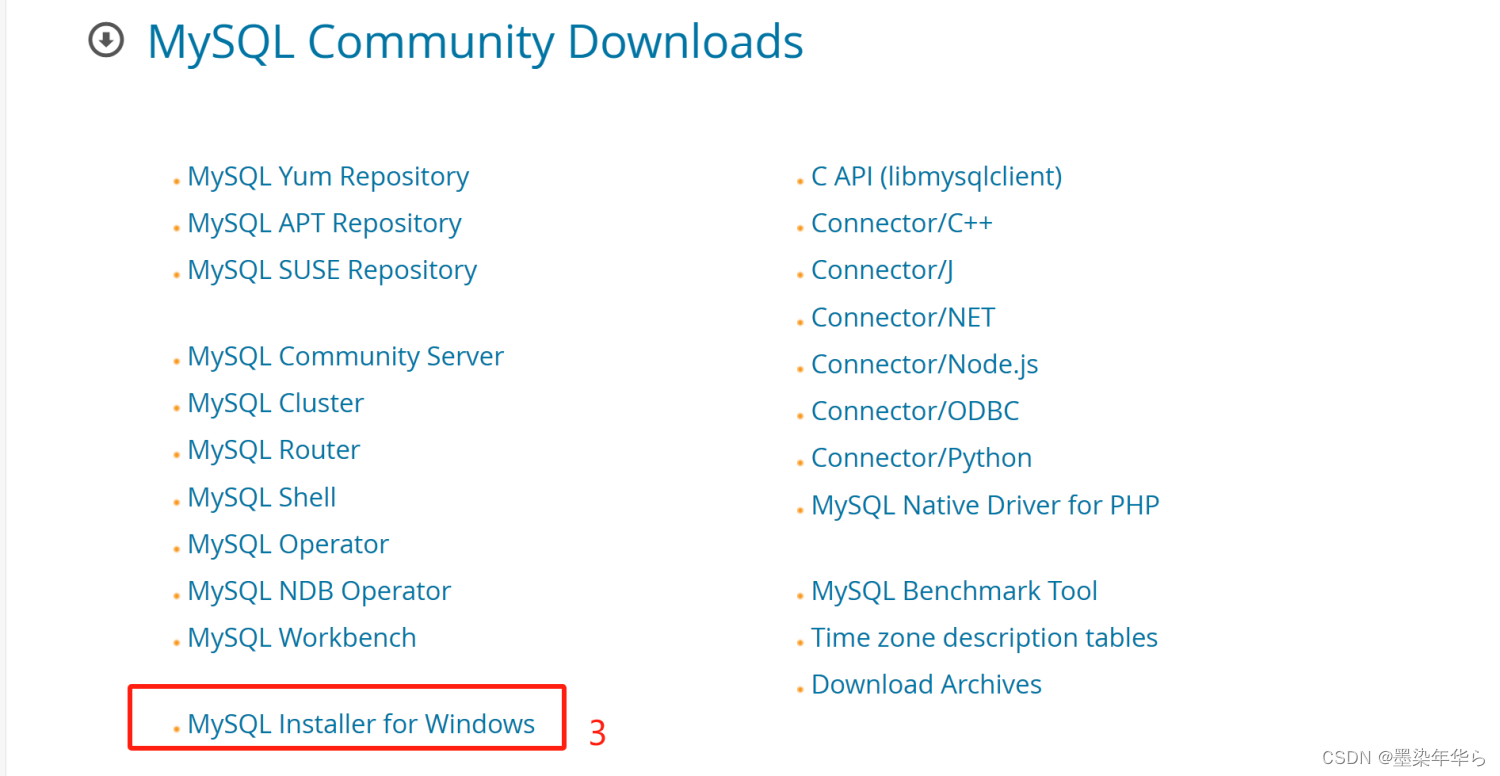1500x776 pixels.
Task: Open the Connector/ODBC link
Action: 915,411
